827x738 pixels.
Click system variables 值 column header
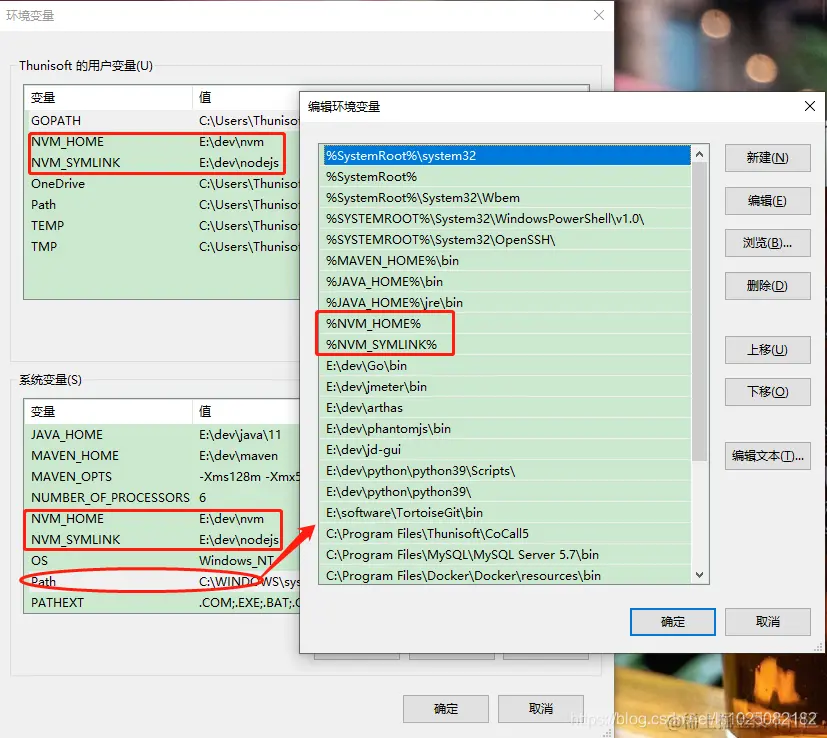coord(246,411)
